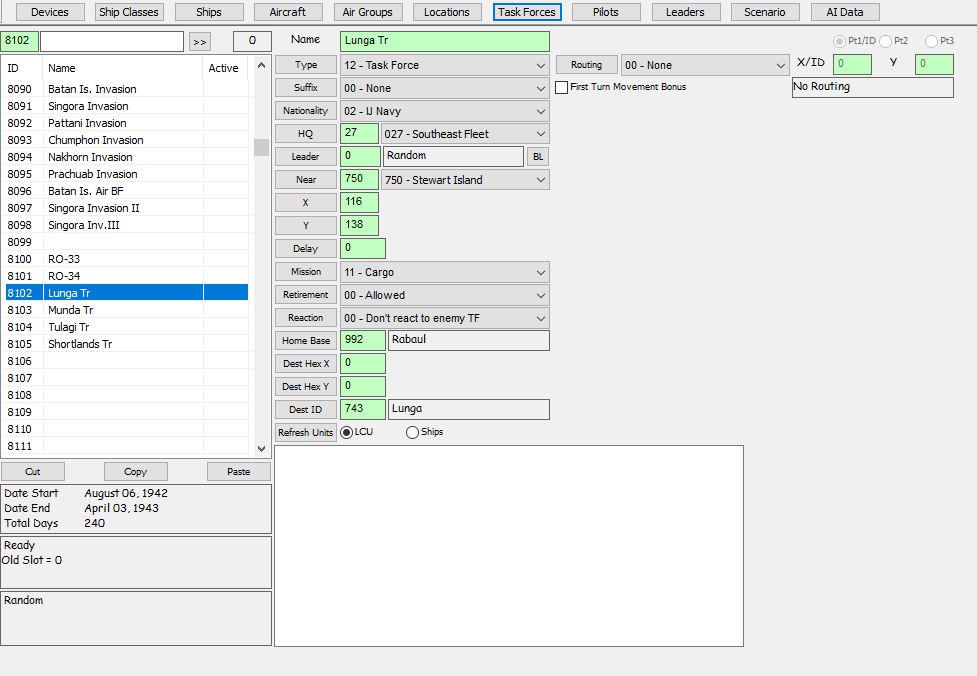Image resolution: width=977 pixels, height=676 pixels.
Task: Click the Name field Lunga Tr
Action: tap(445, 41)
